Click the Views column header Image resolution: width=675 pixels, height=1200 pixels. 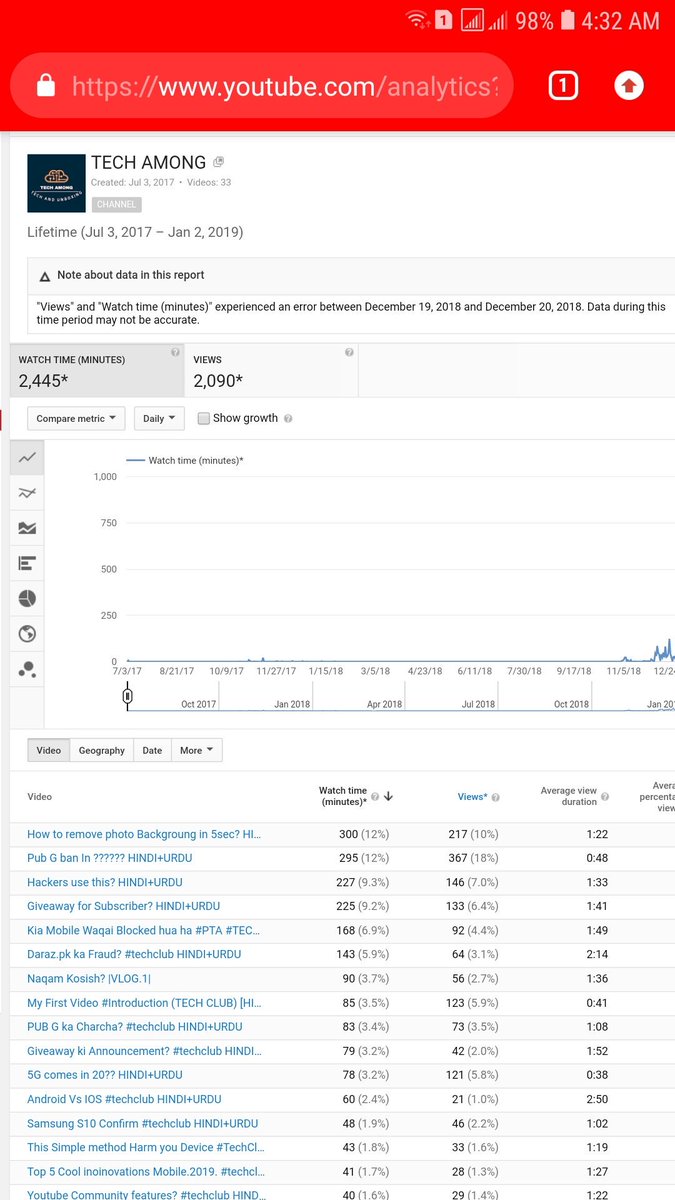click(x=472, y=797)
